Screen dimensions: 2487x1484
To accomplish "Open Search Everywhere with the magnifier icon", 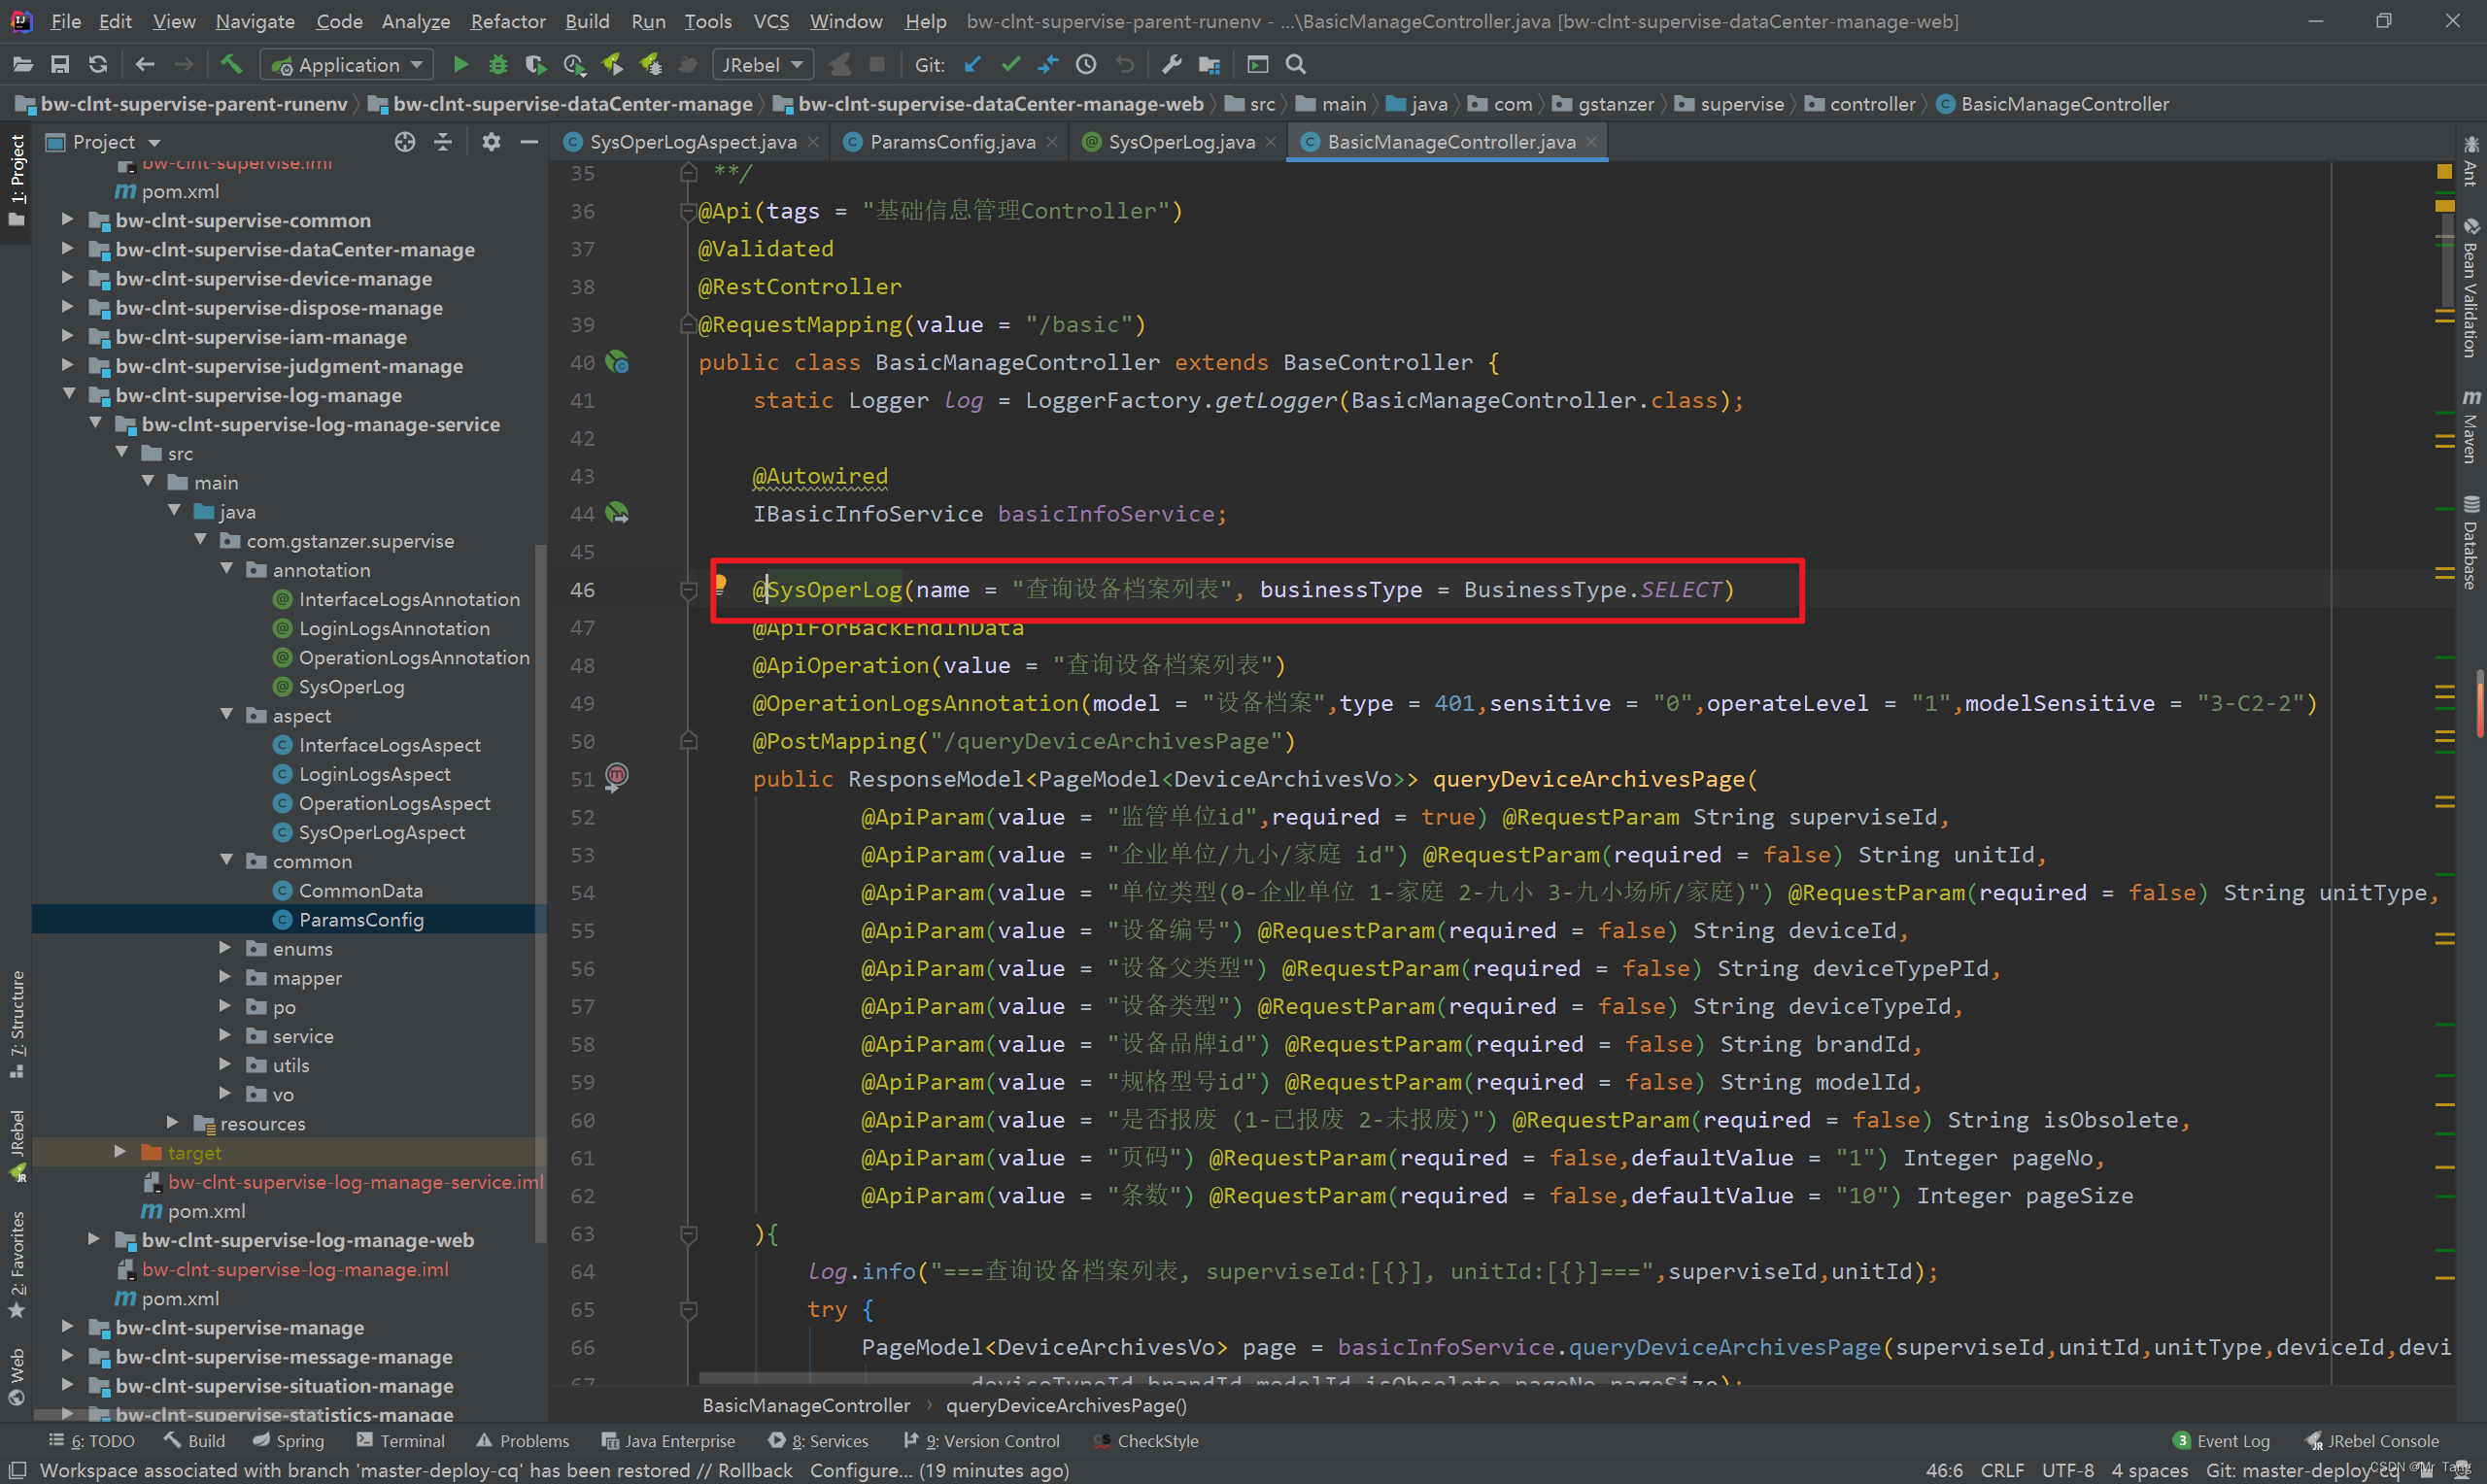I will [1295, 64].
